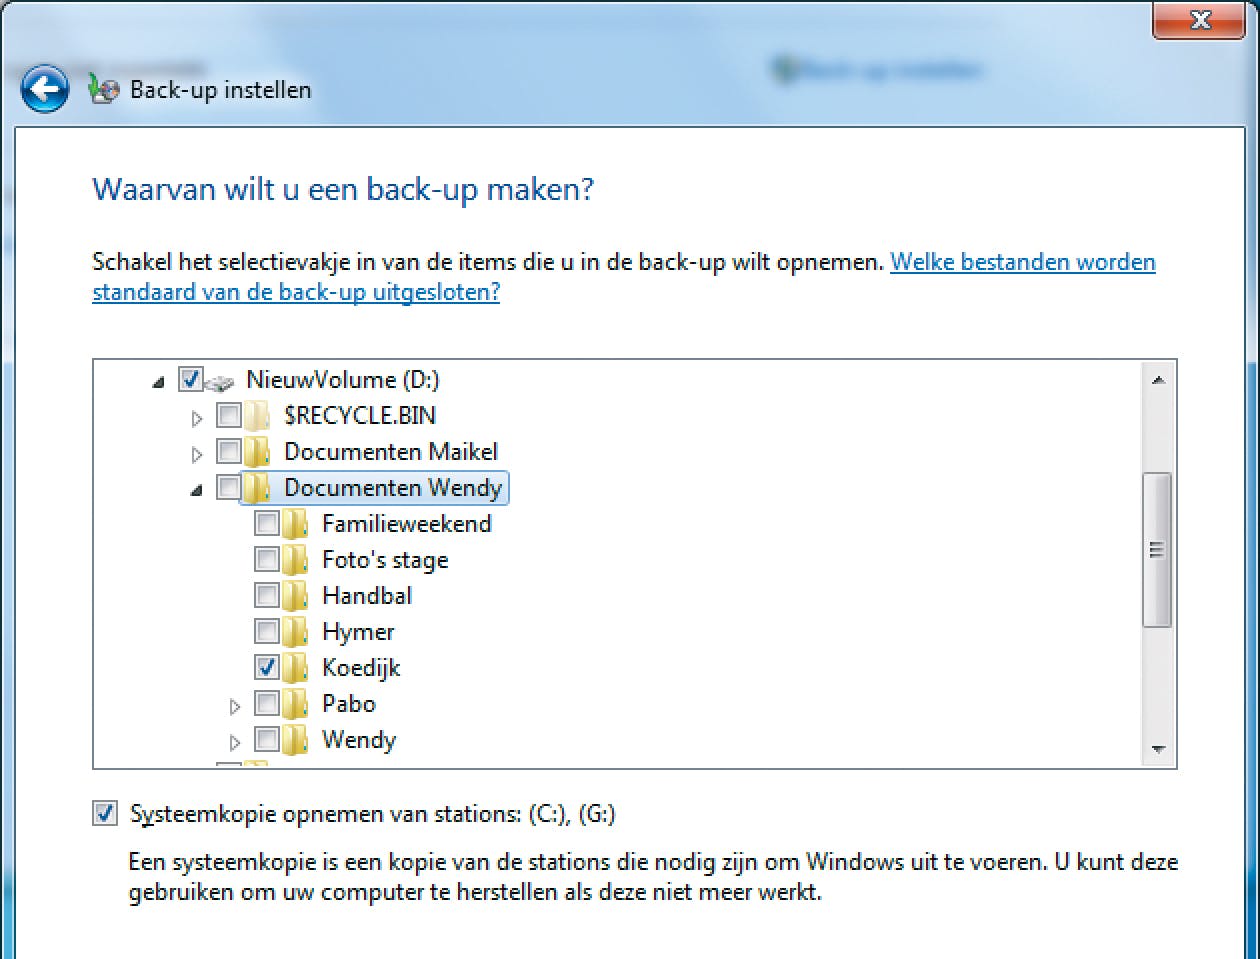Open the 'Welke bestanden worden standaard' help link
Image resolution: width=1260 pixels, height=959 pixels.
pyautogui.click(x=624, y=277)
